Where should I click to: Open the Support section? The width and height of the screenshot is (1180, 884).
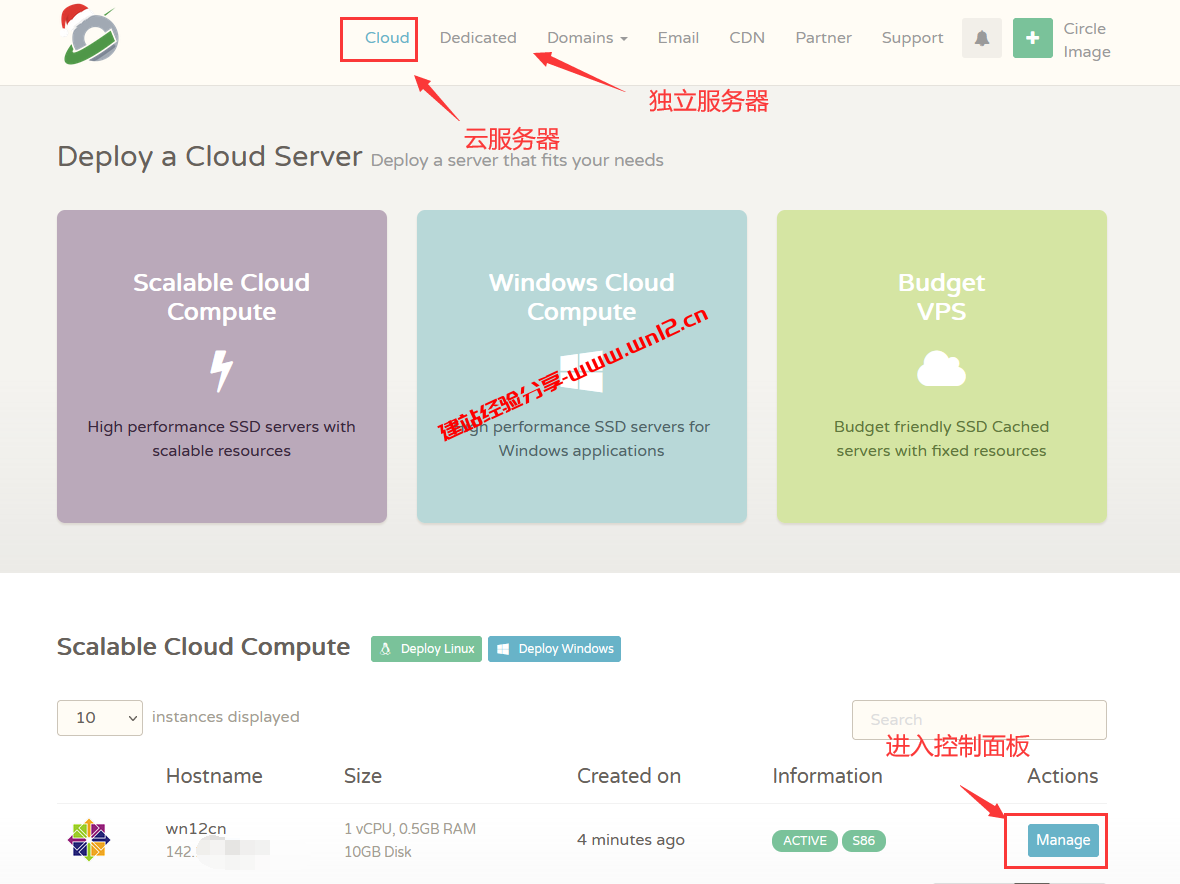tap(912, 37)
